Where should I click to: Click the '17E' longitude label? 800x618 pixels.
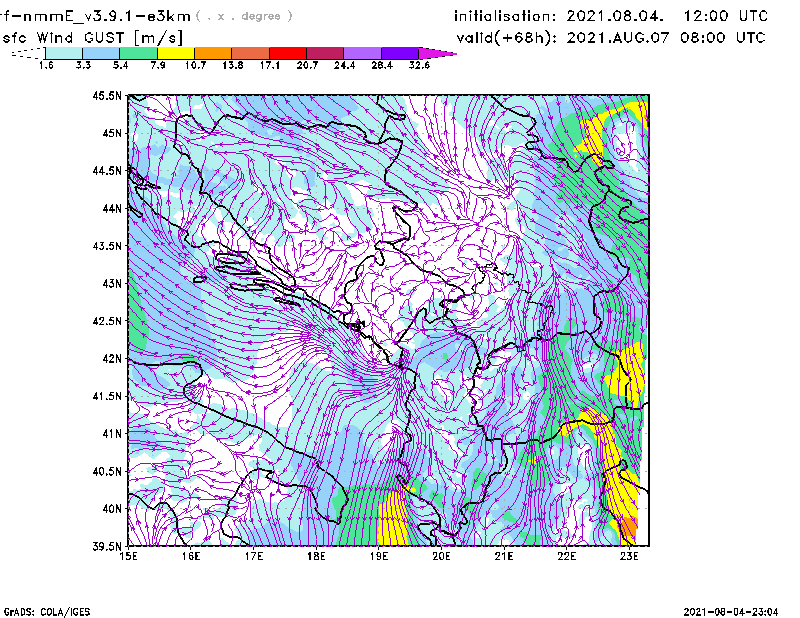(x=254, y=556)
